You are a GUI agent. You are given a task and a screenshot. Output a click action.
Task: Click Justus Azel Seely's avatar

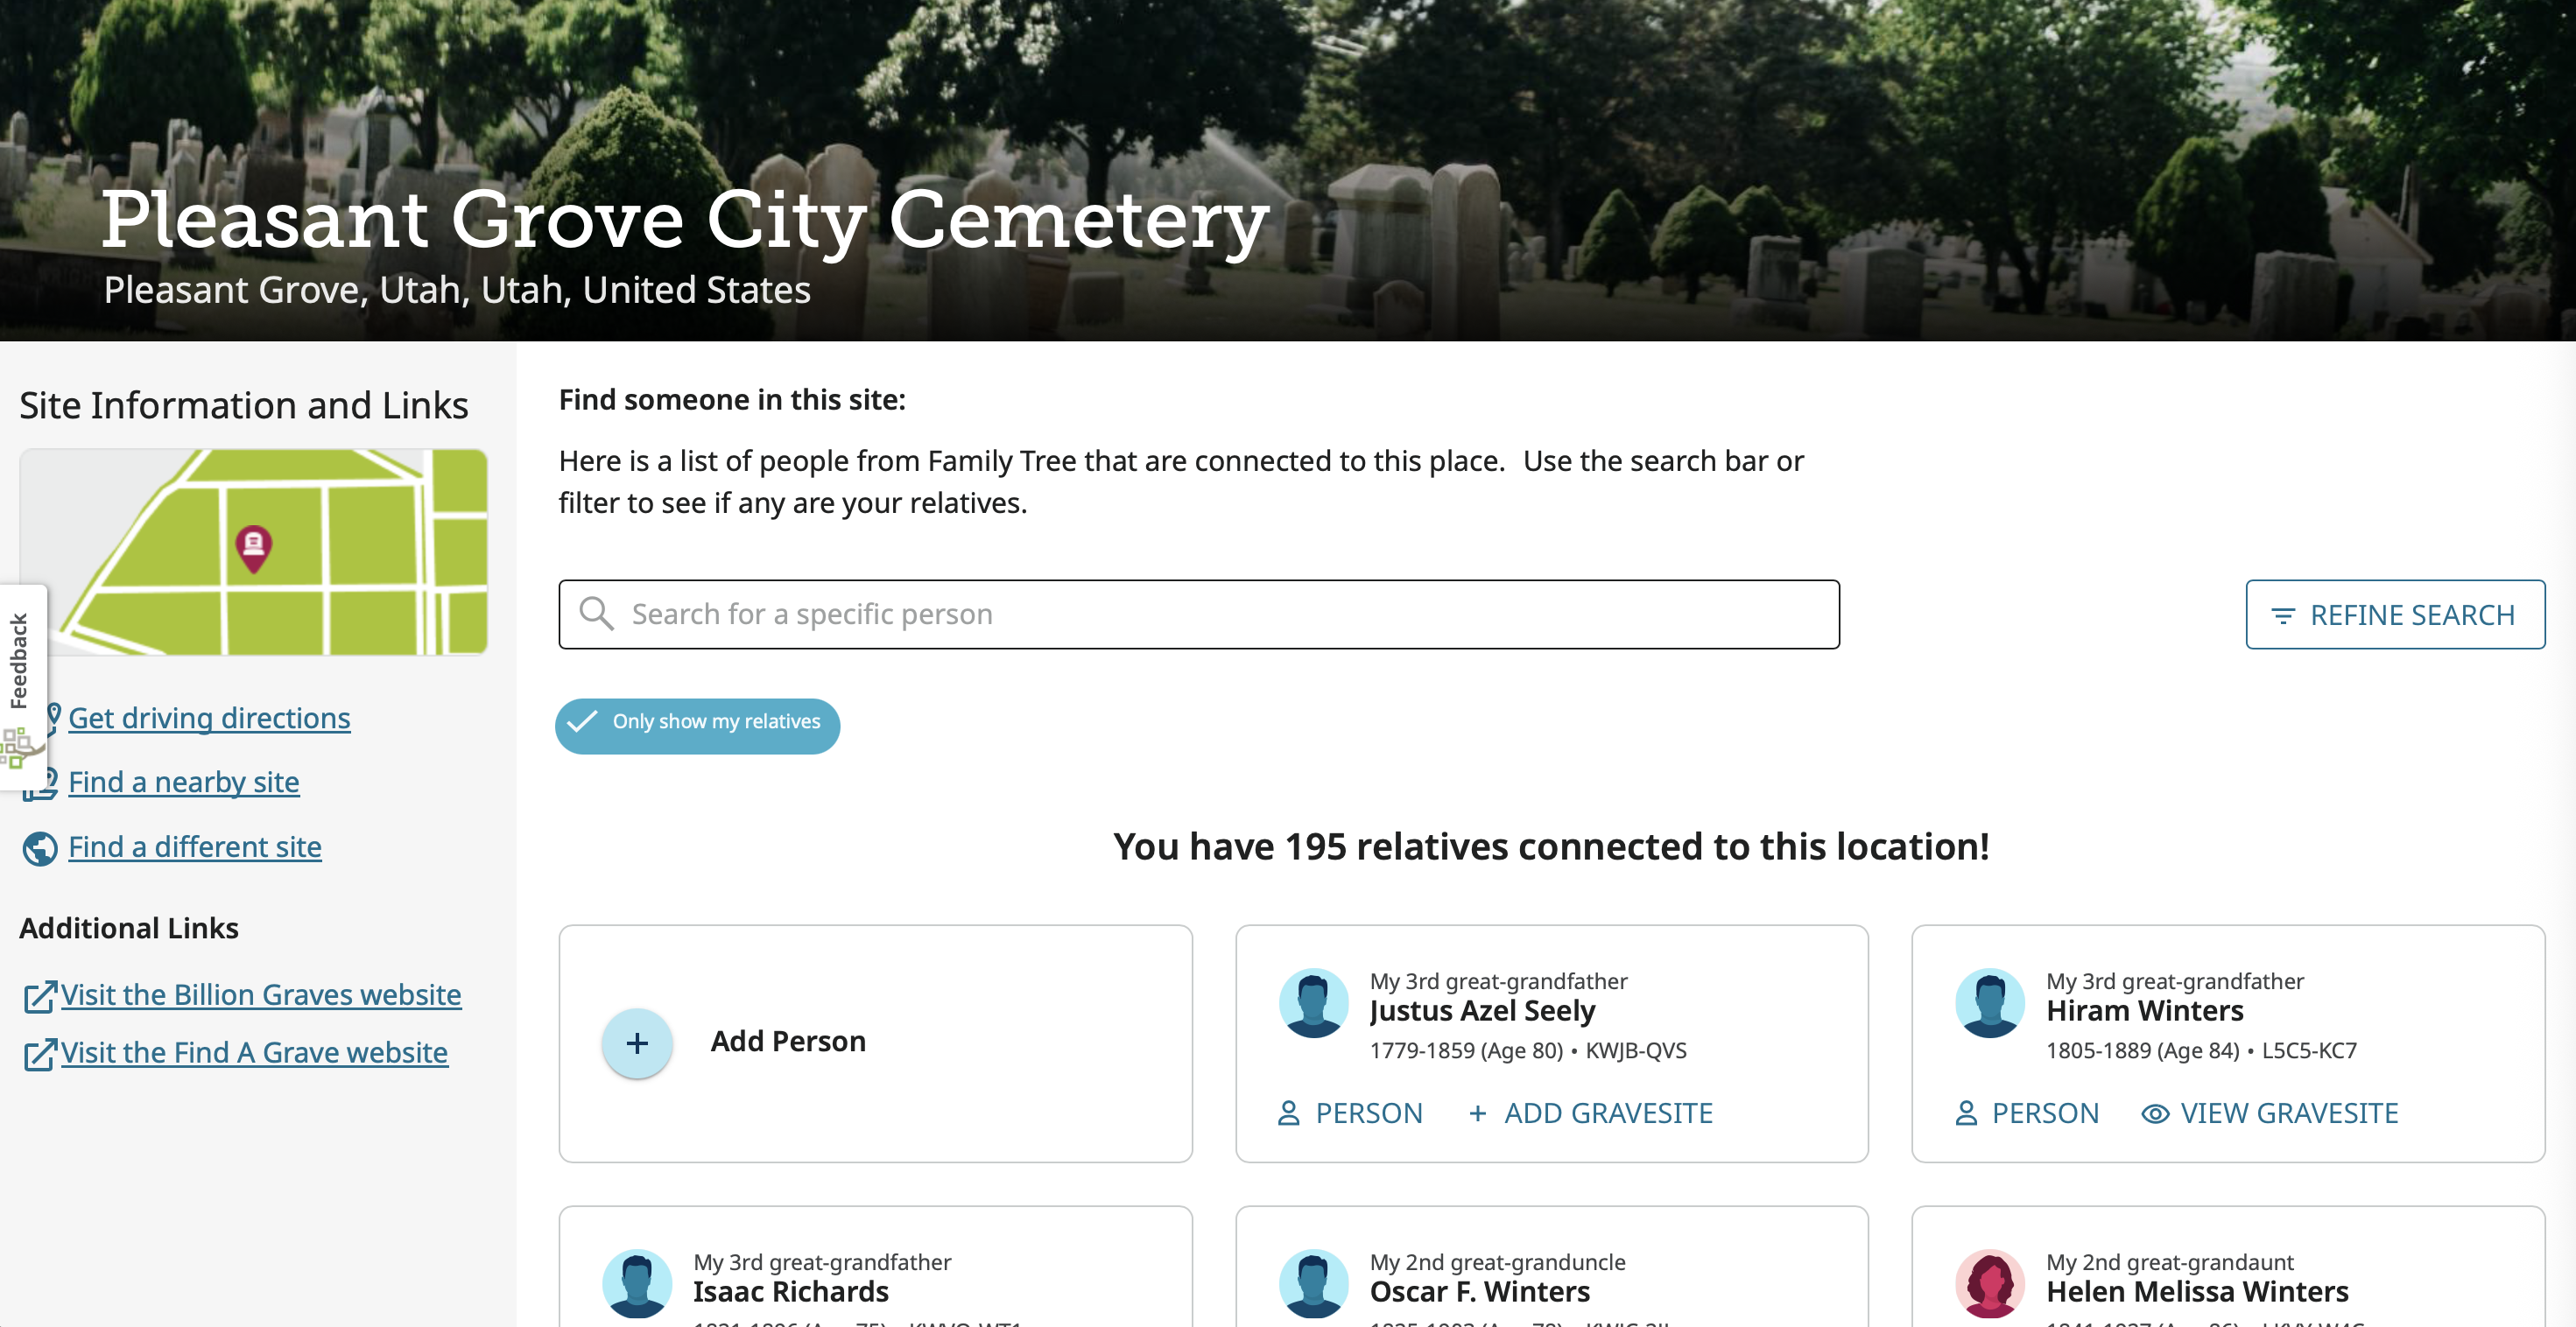(x=1313, y=1002)
